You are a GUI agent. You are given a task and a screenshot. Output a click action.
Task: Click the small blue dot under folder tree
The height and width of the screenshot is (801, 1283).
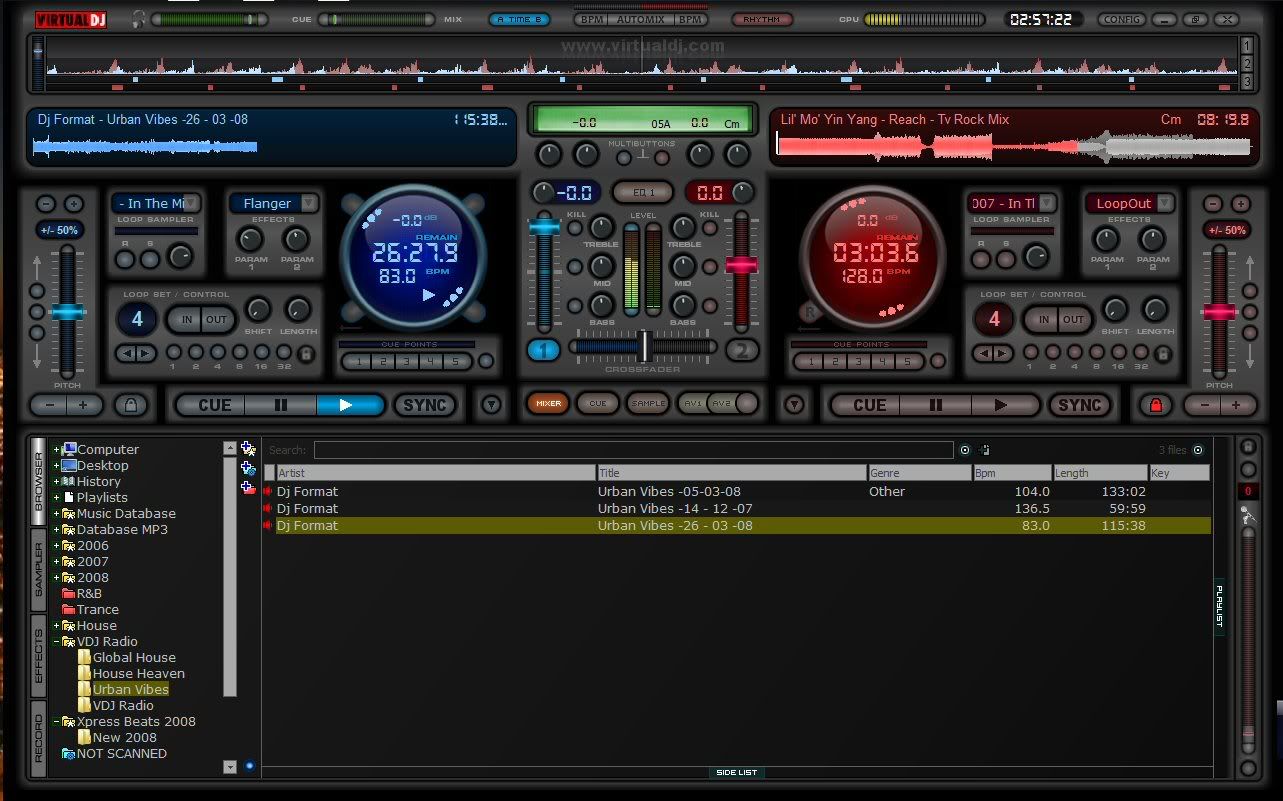point(249,766)
